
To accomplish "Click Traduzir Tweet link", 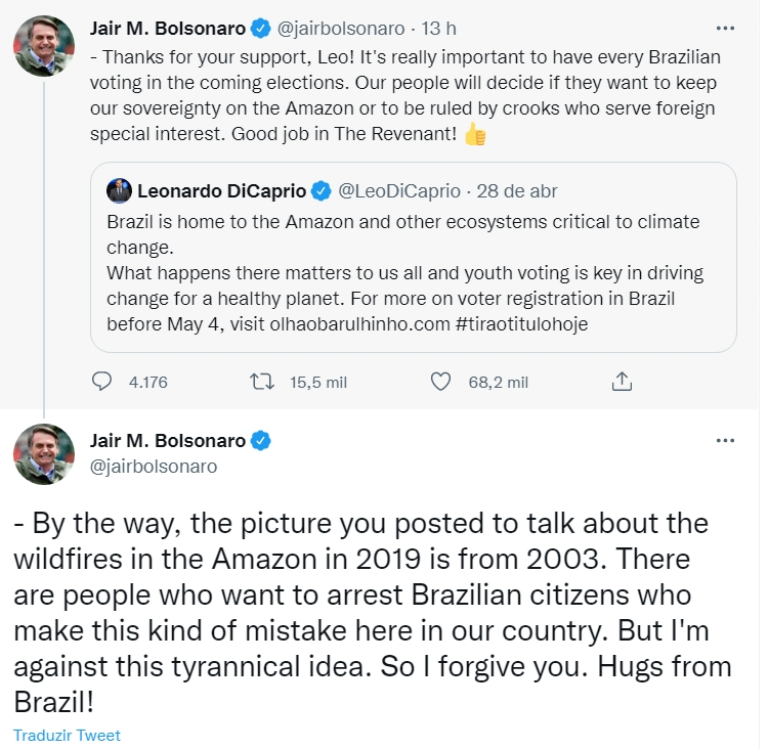I will pos(67,735).
